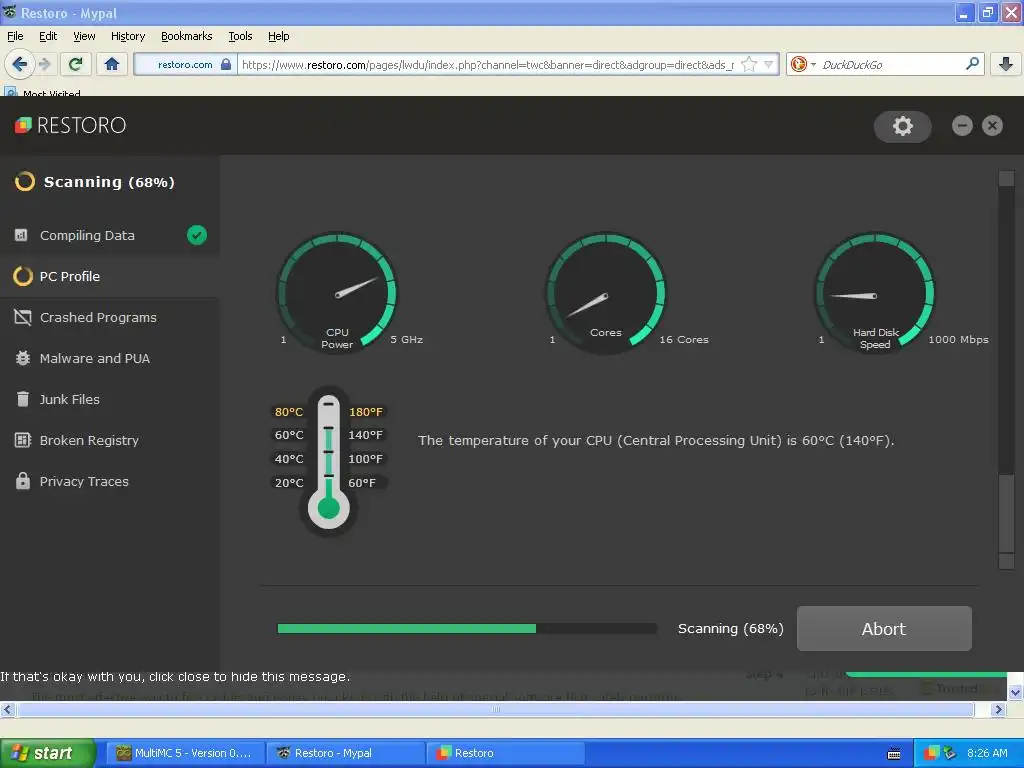Open the File menu
Image resolution: width=1024 pixels, height=768 pixels.
[x=15, y=36]
